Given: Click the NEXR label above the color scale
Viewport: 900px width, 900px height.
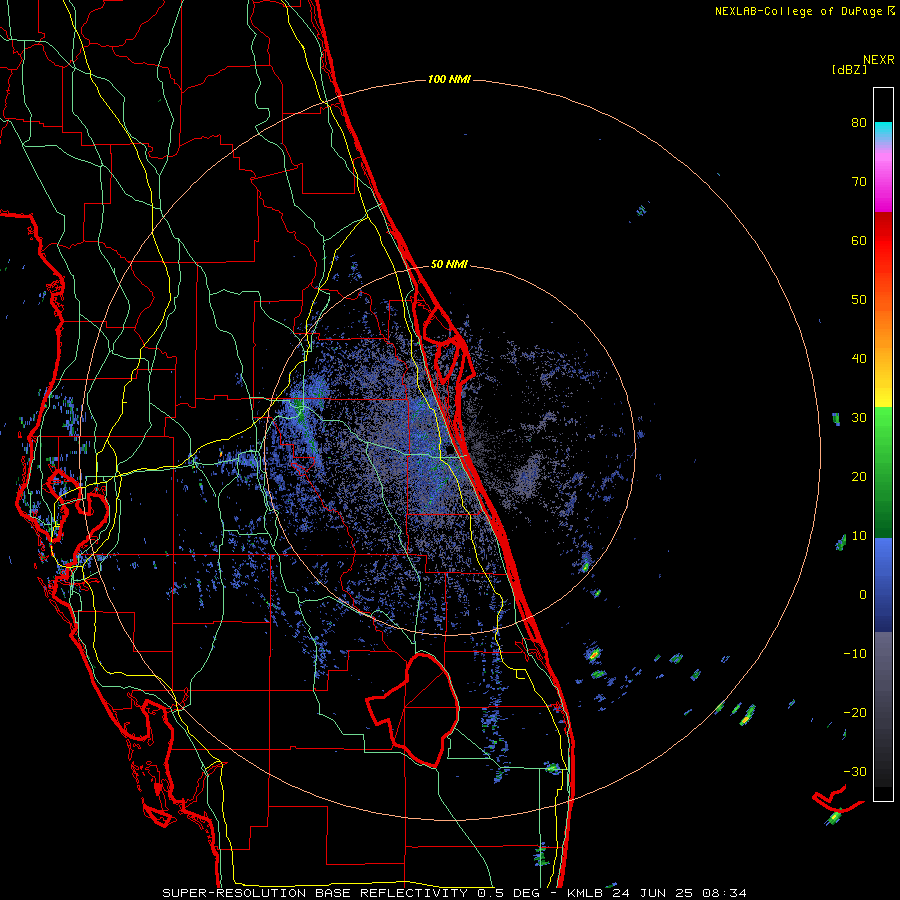Looking at the screenshot, I should (x=879, y=60).
